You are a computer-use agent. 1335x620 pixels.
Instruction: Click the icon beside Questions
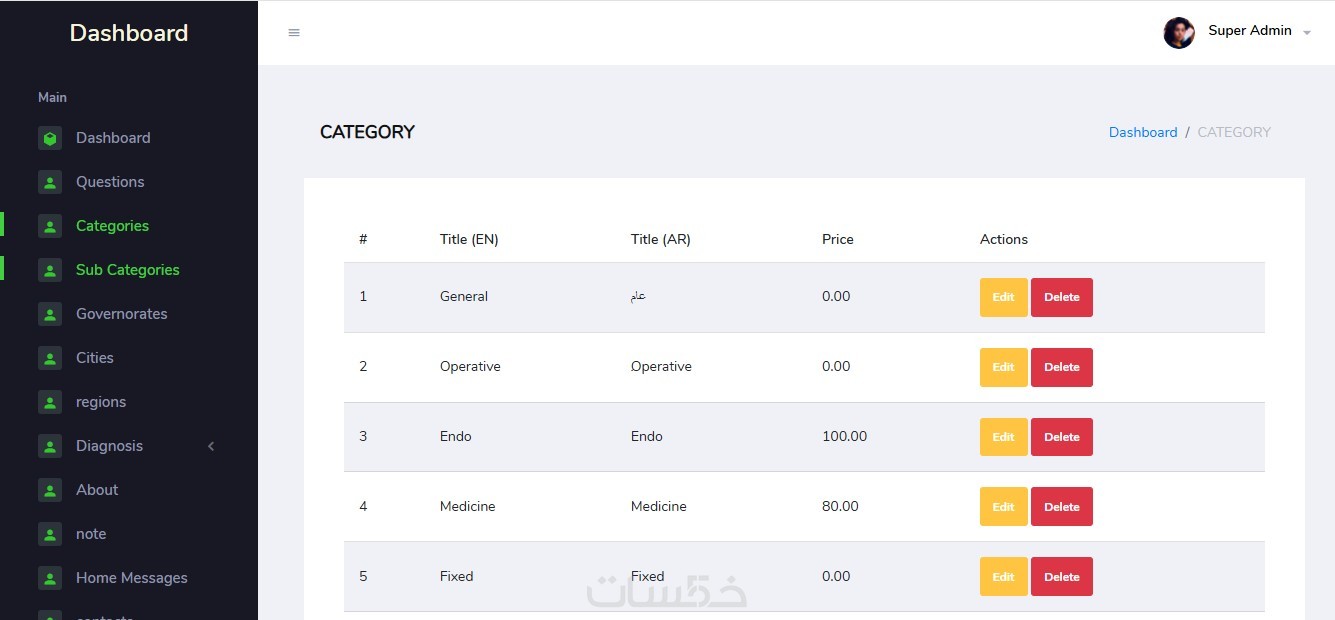point(50,182)
